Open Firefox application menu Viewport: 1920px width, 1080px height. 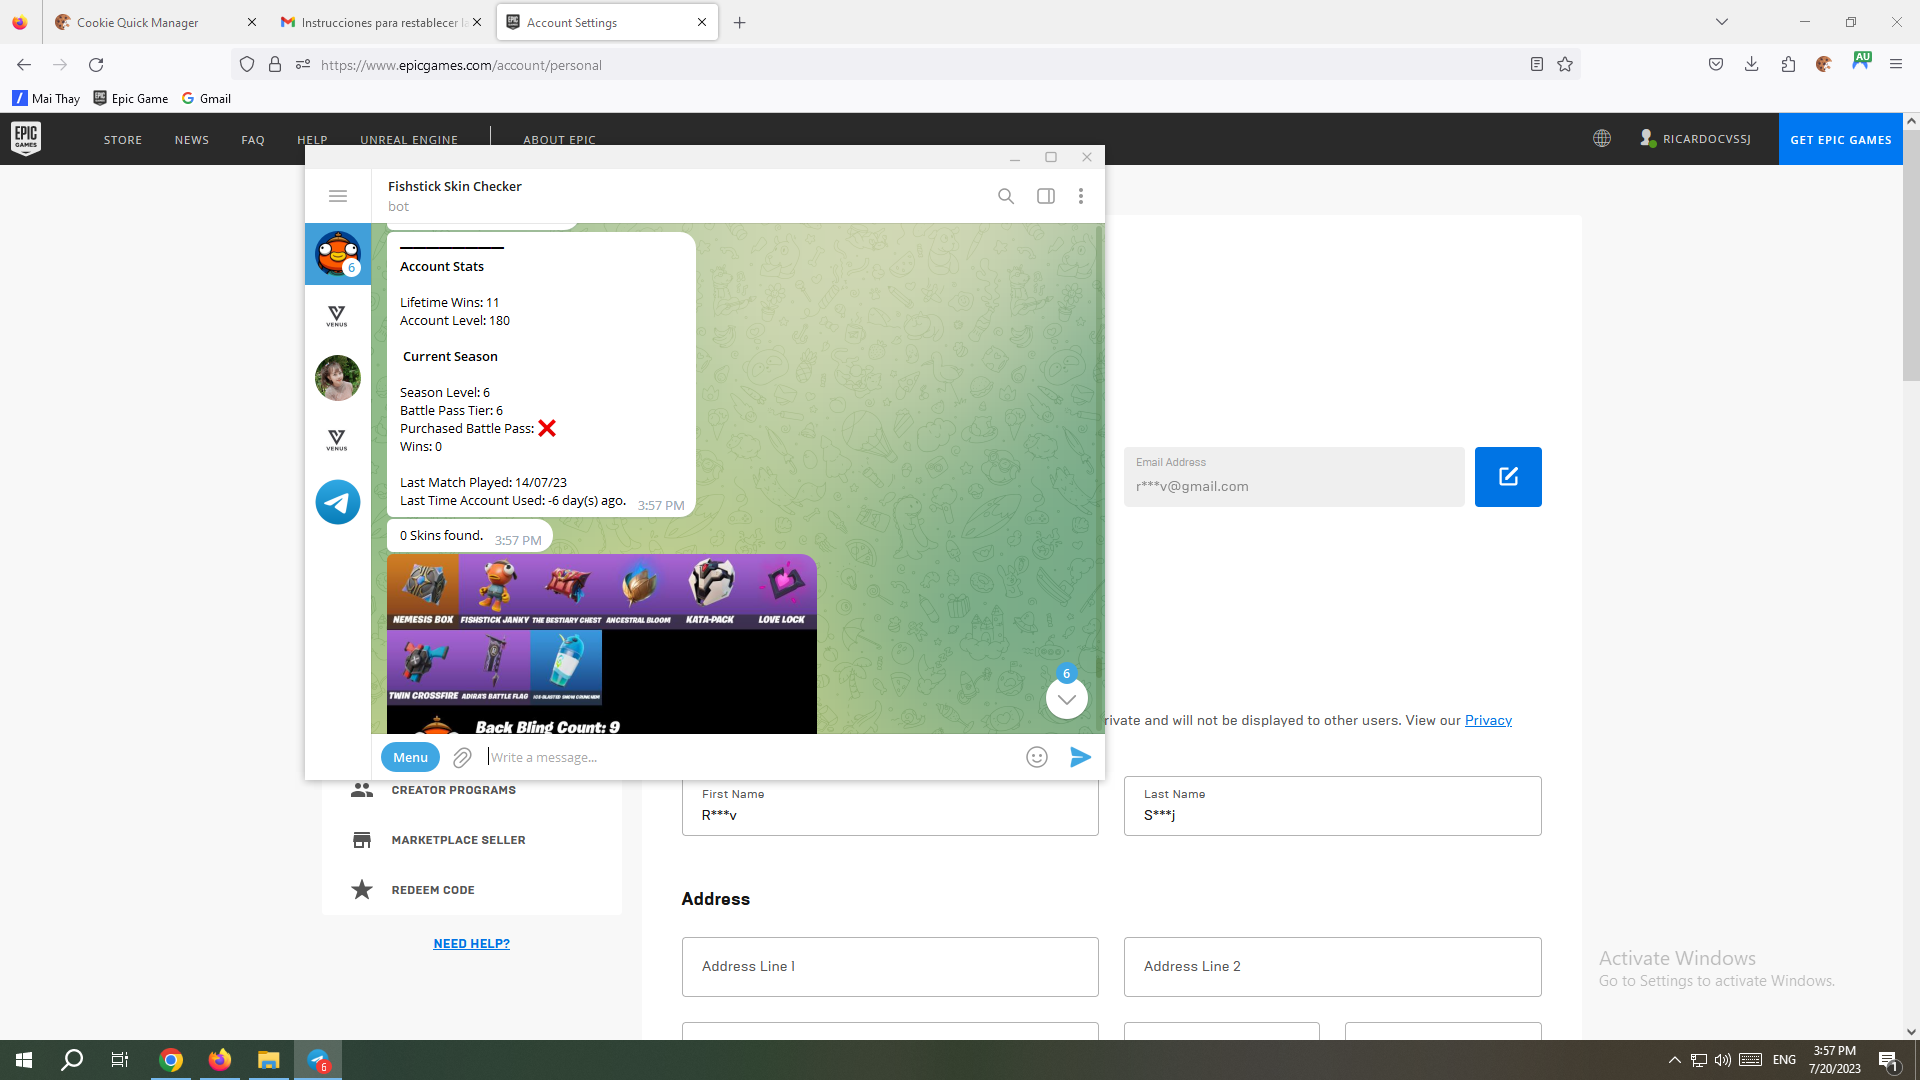tap(1896, 65)
